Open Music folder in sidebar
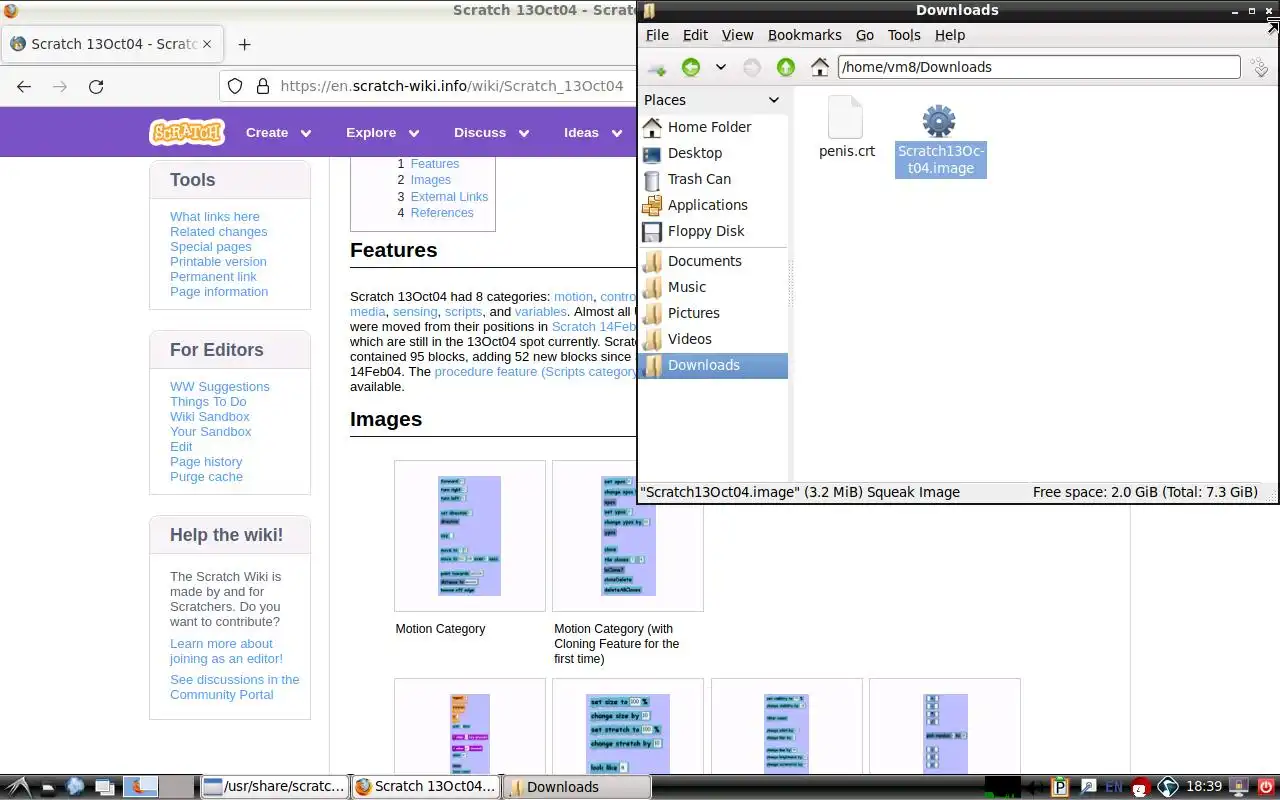 713,287
